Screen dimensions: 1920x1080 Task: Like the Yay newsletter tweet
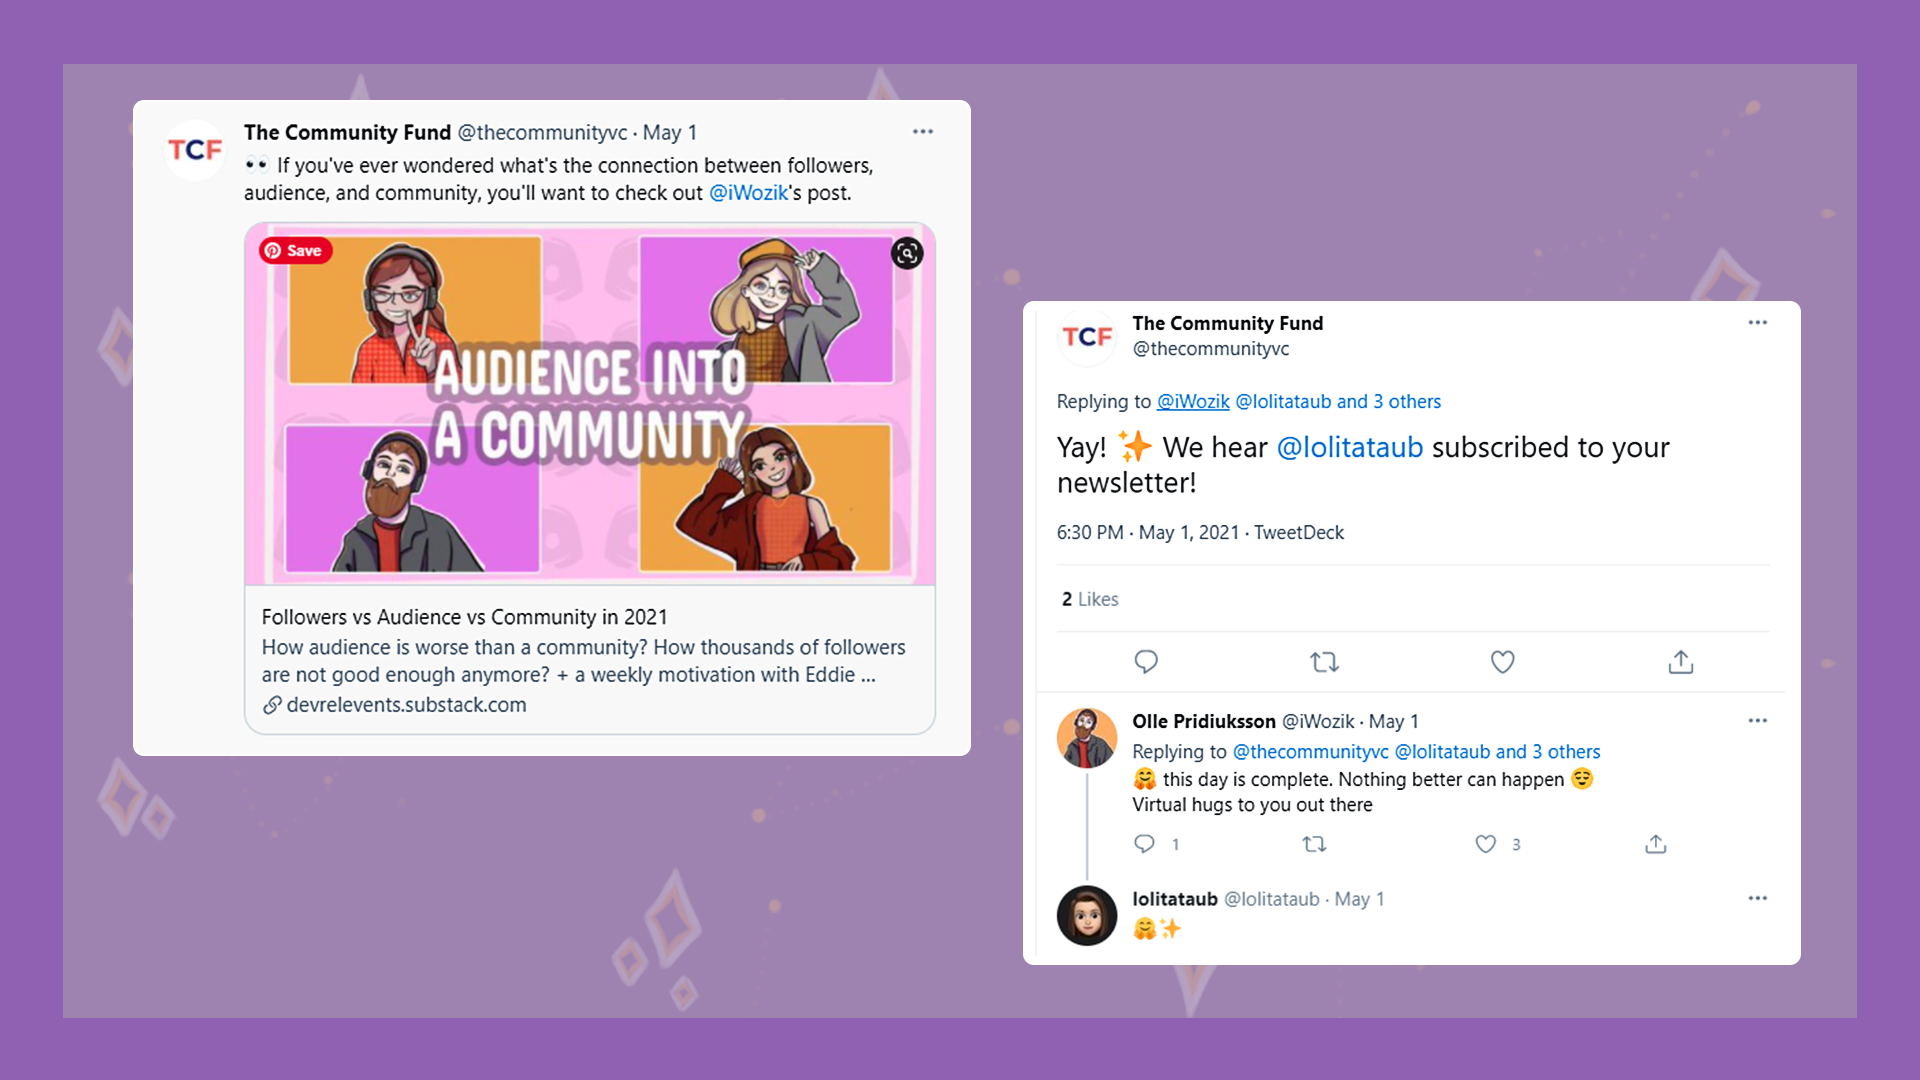point(1502,662)
